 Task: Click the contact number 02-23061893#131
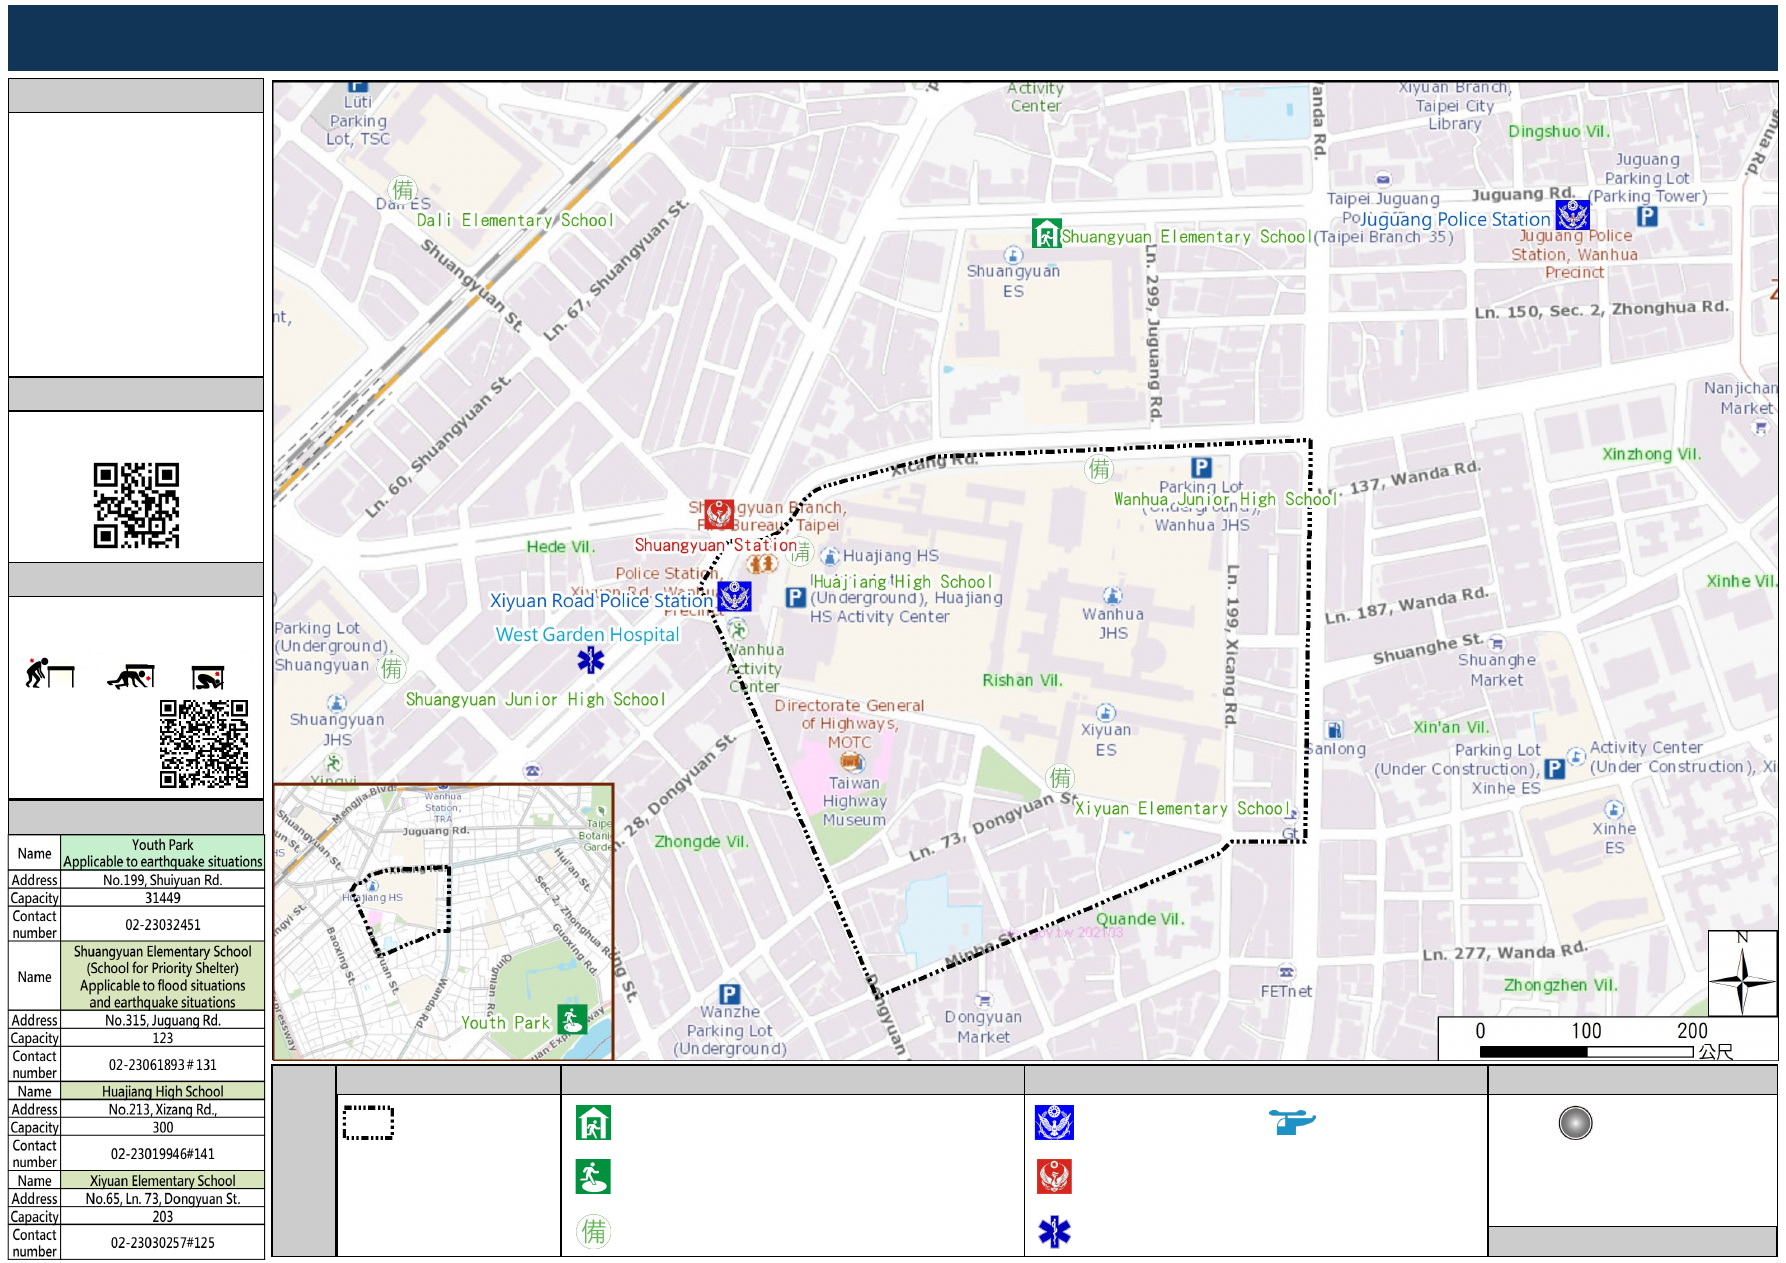tap(162, 1065)
